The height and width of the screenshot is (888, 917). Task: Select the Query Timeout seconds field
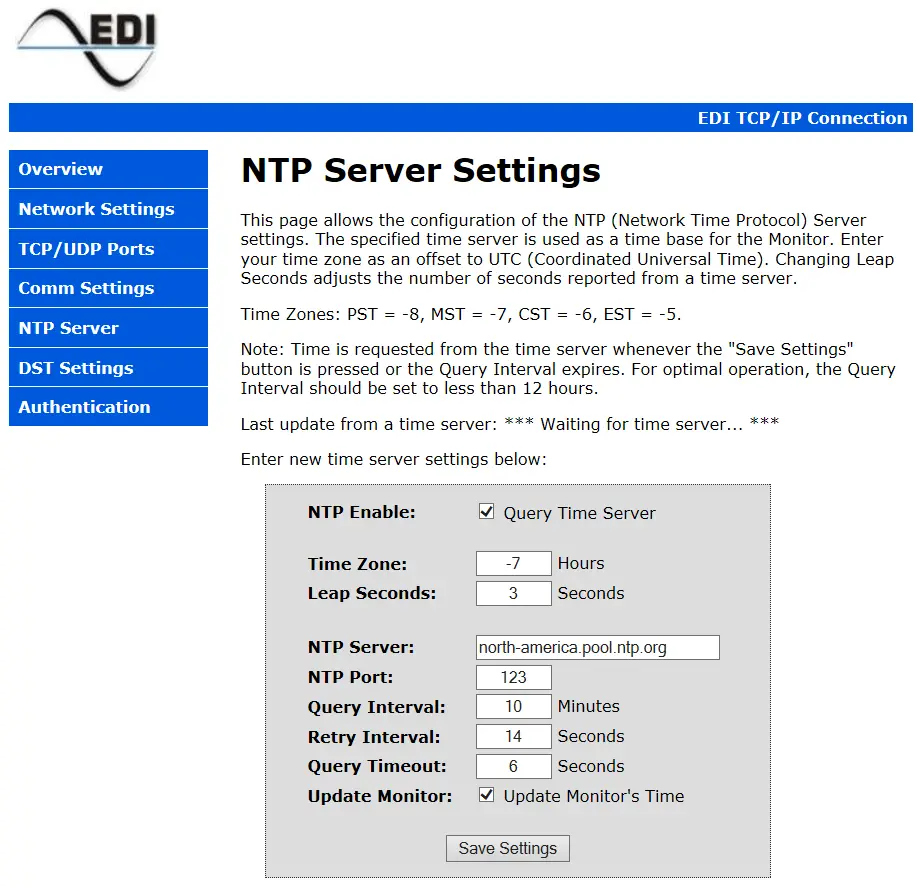513,766
